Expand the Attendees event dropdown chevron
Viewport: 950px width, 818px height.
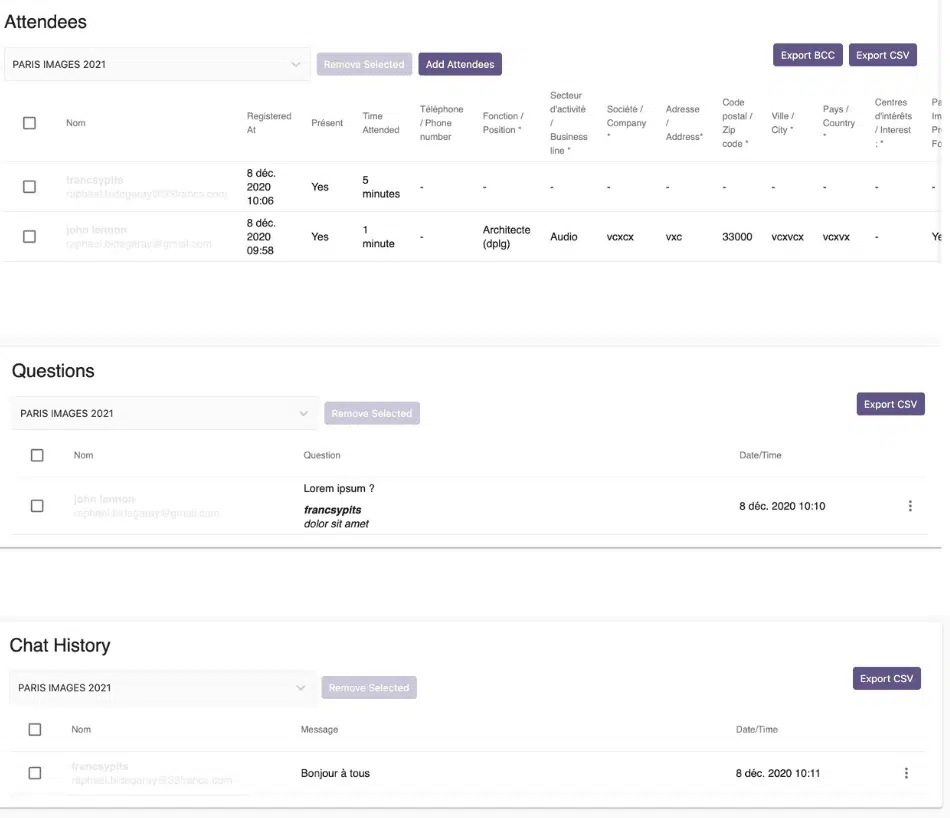coord(295,64)
